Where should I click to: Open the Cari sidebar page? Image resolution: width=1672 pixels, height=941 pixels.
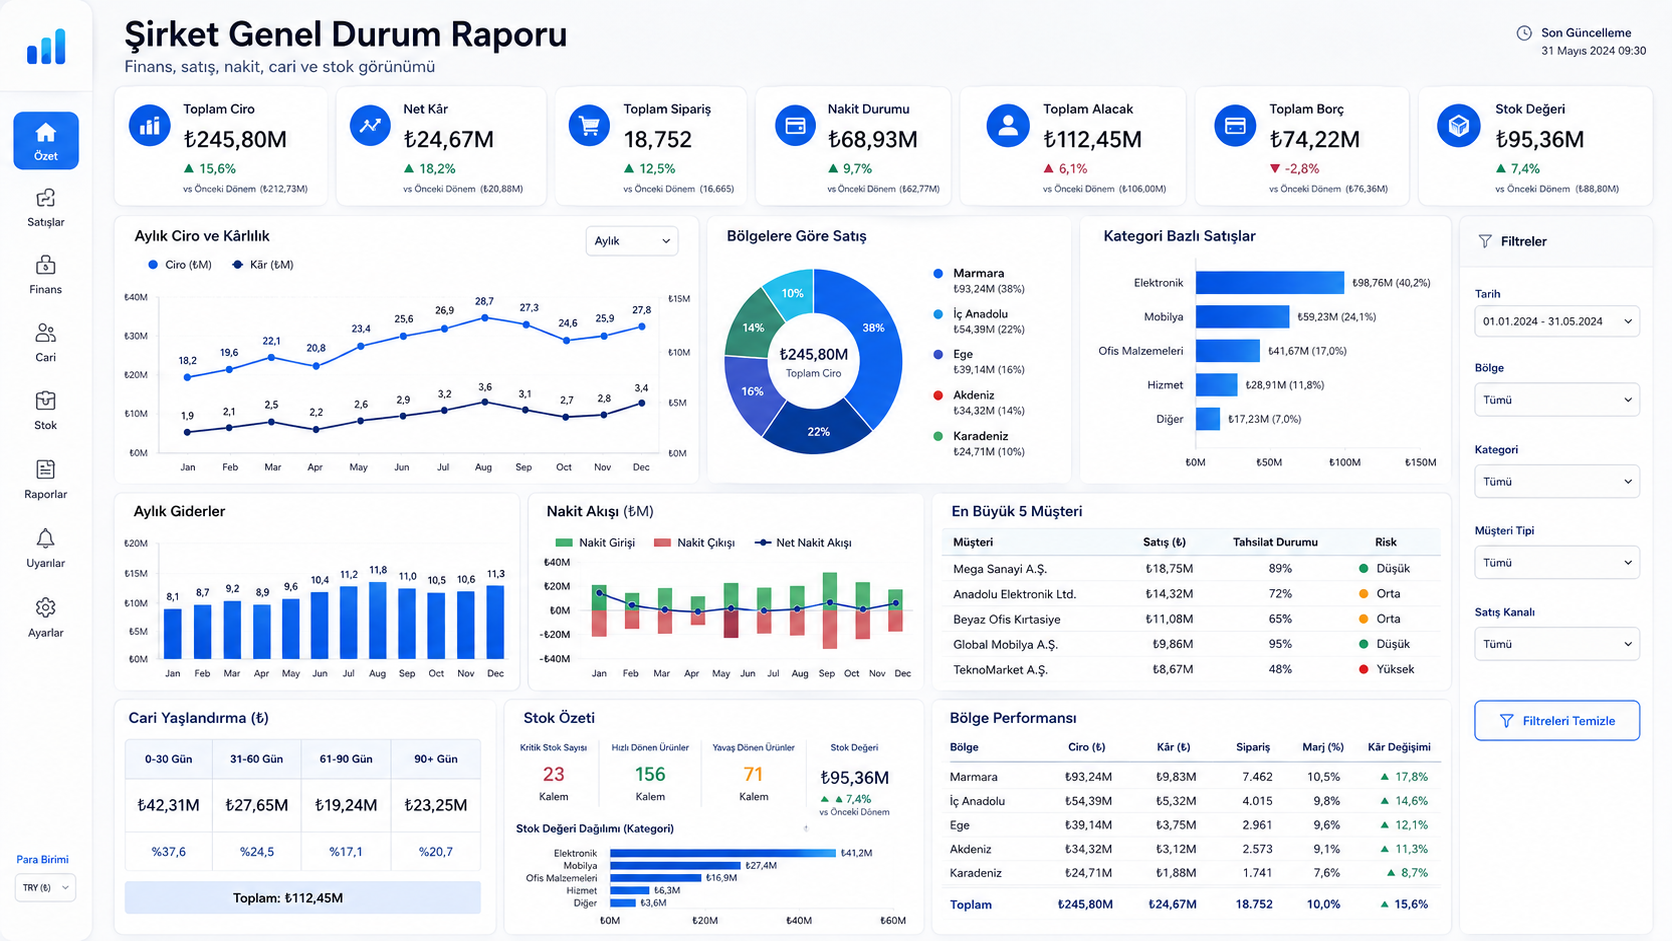(x=46, y=343)
